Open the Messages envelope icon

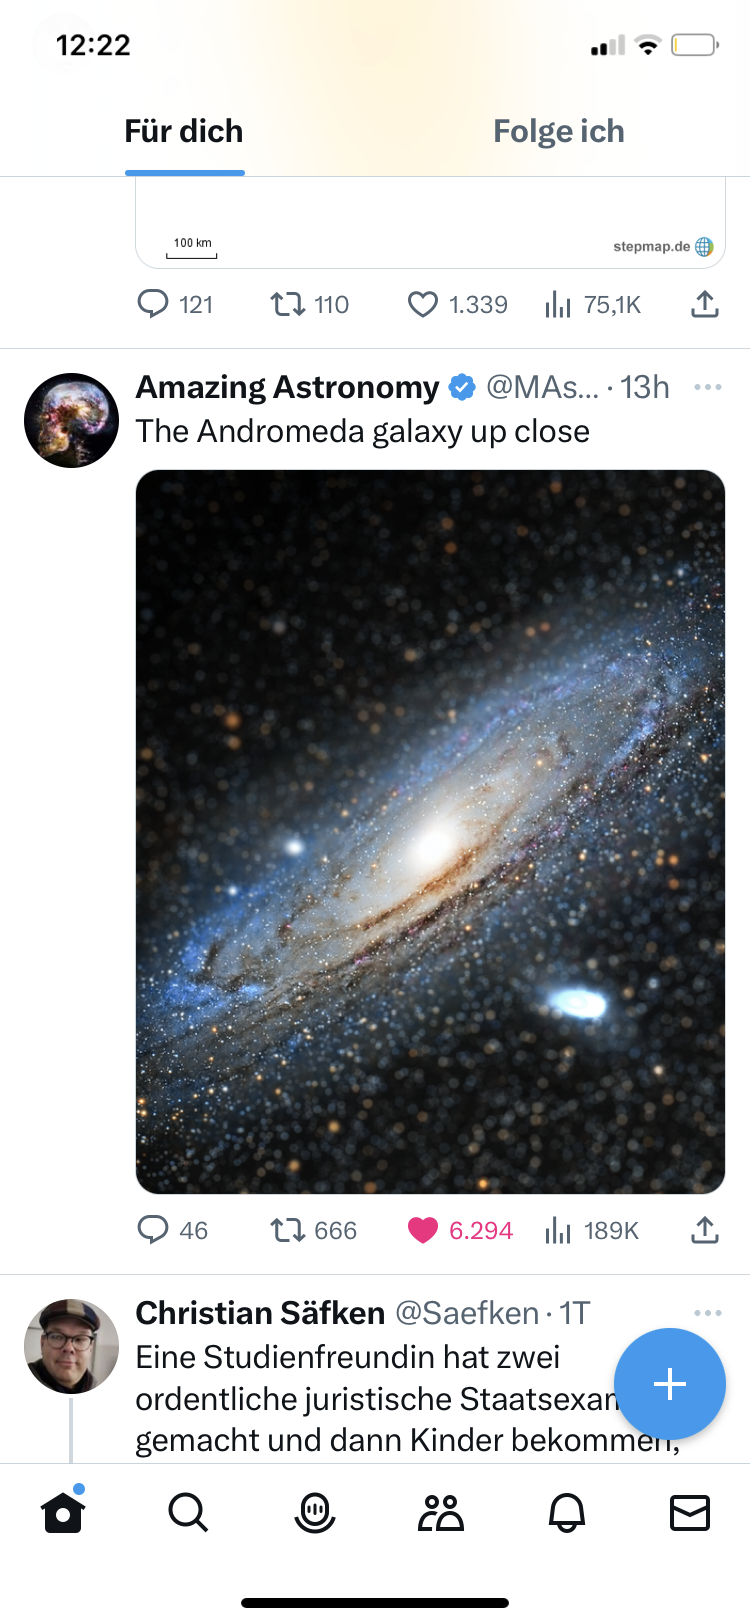coord(690,1513)
